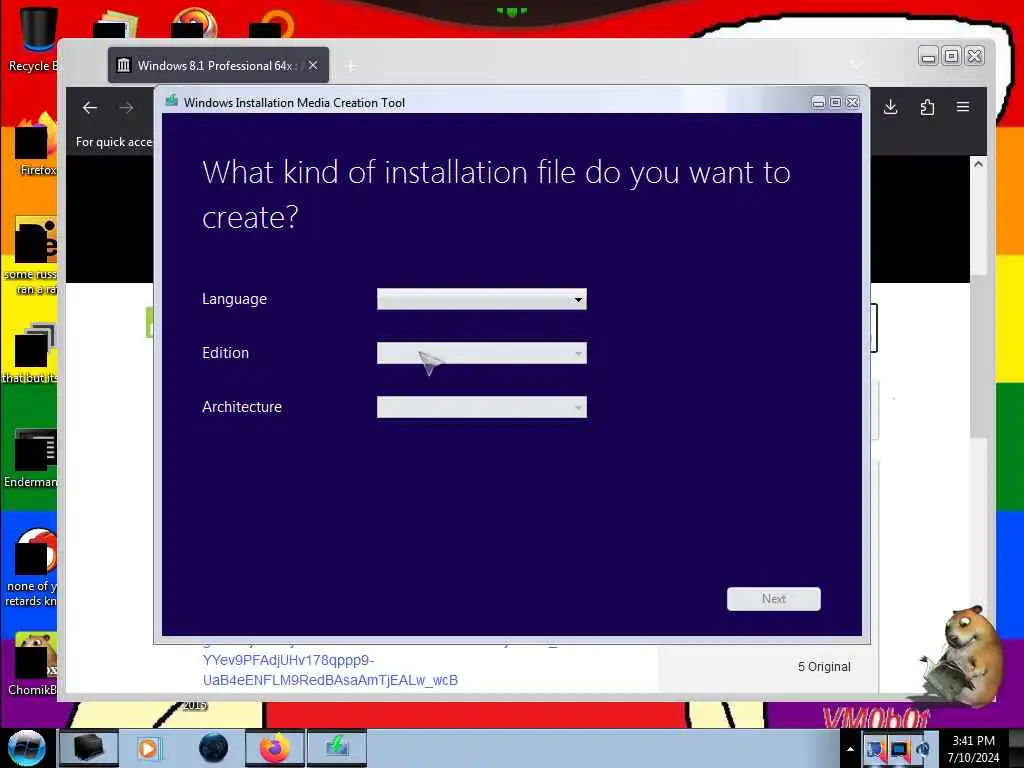Screen dimensions: 1024x768
Task: List all Firefox tabs chevron
Action: pyautogui.click(x=856, y=65)
